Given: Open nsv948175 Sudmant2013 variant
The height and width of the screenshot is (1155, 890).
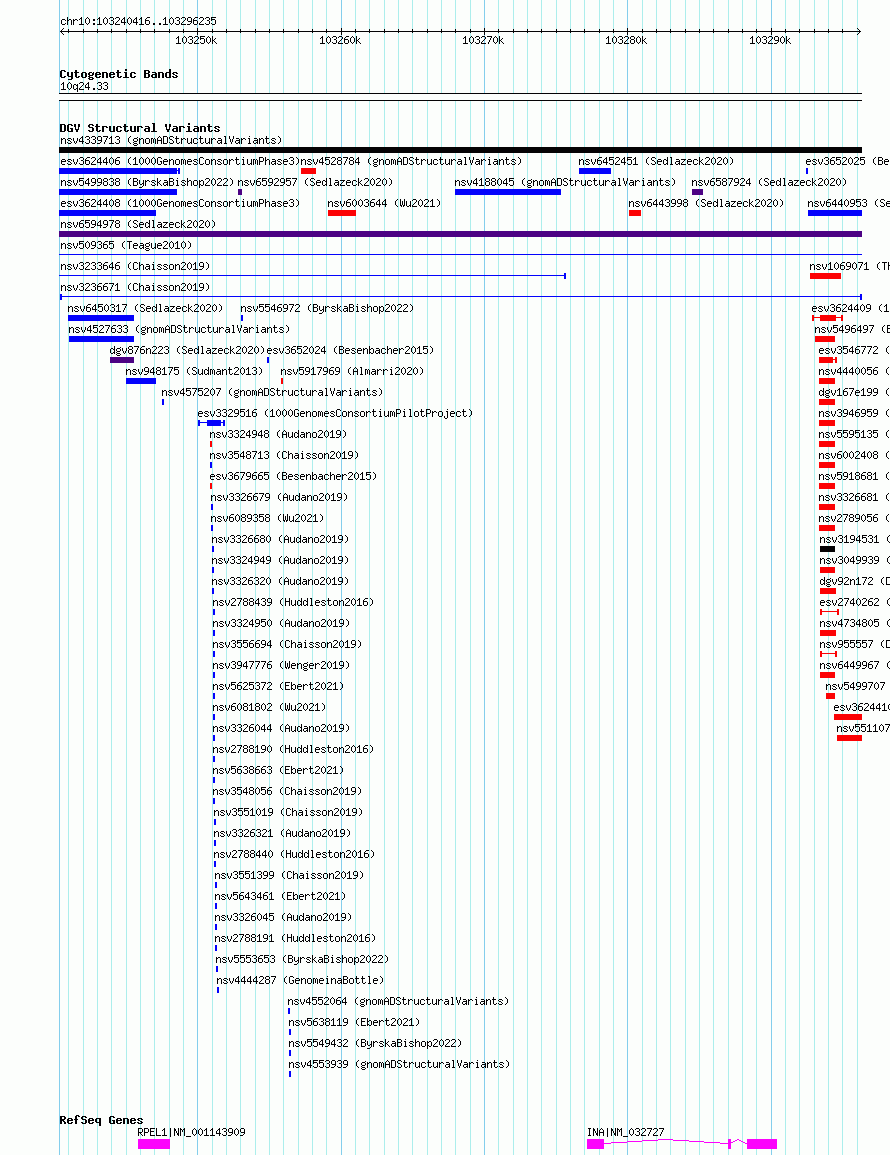Looking at the screenshot, I should [x=194, y=371].
